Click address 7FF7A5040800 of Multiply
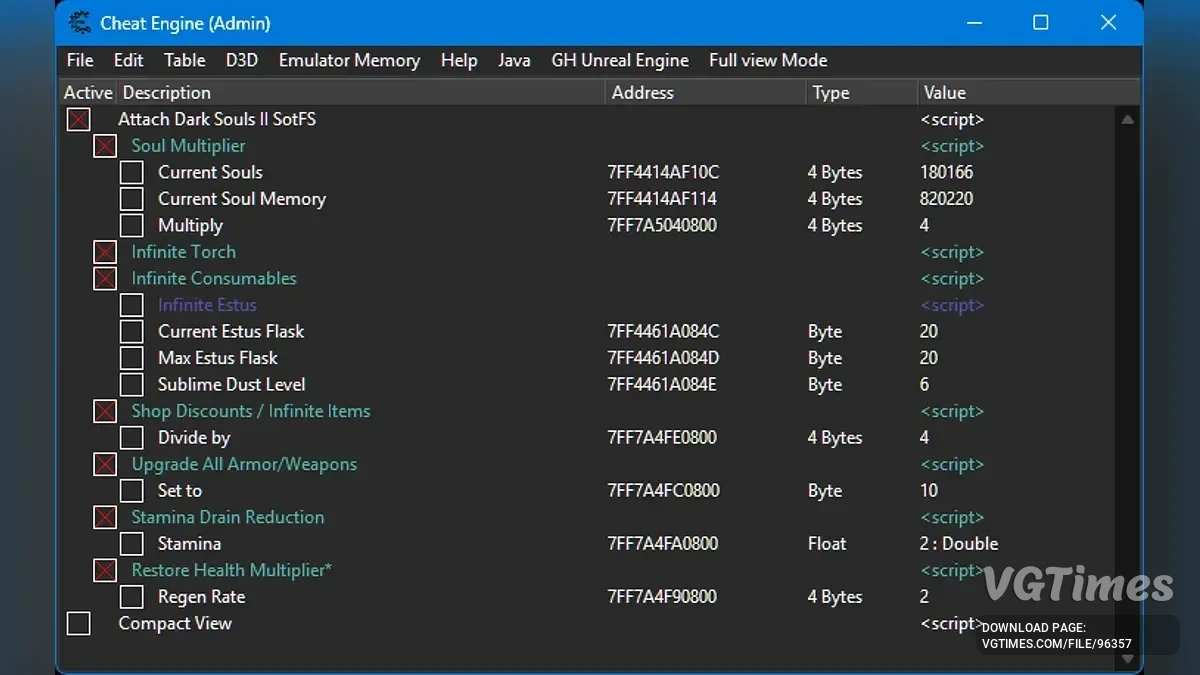The width and height of the screenshot is (1200, 675). coord(662,225)
